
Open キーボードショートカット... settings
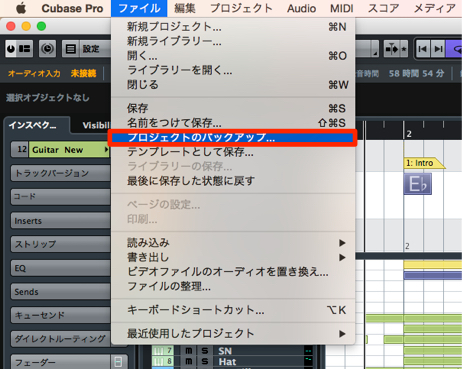(x=233, y=310)
